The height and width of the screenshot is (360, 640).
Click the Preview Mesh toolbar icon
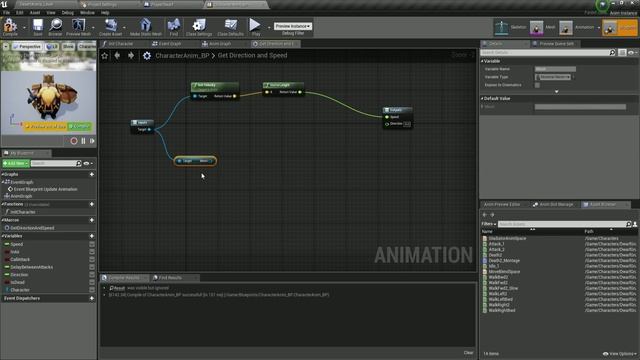pyautogui.click(x=78, y=26)
